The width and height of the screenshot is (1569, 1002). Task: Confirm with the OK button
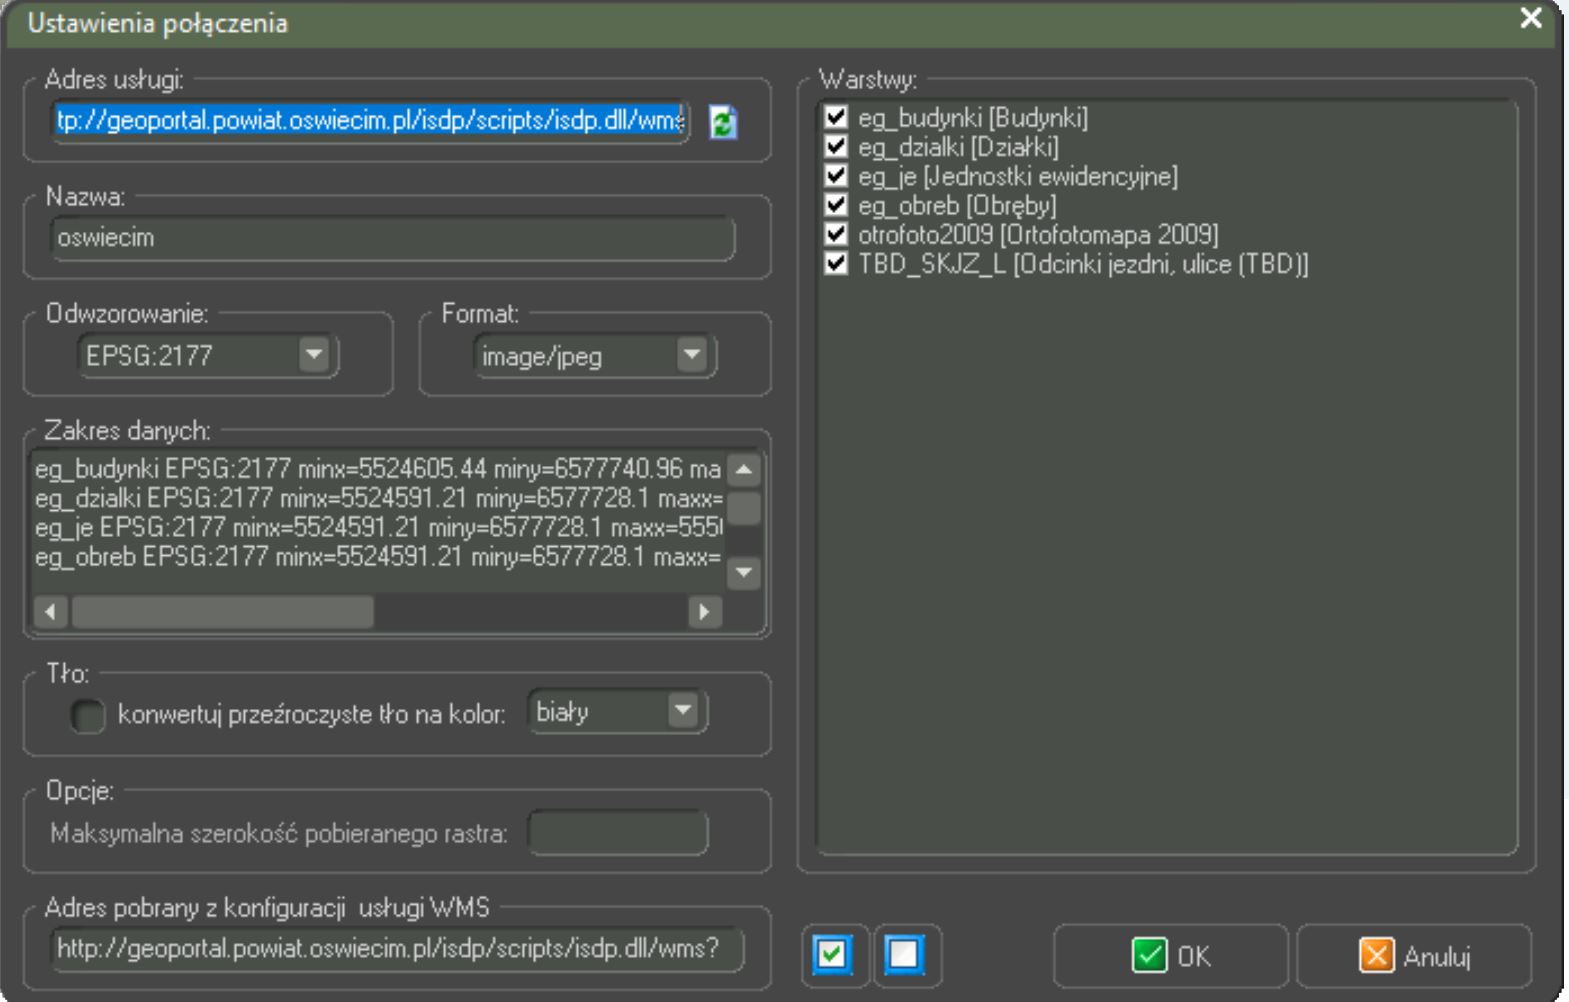[x=1171, y=956]
